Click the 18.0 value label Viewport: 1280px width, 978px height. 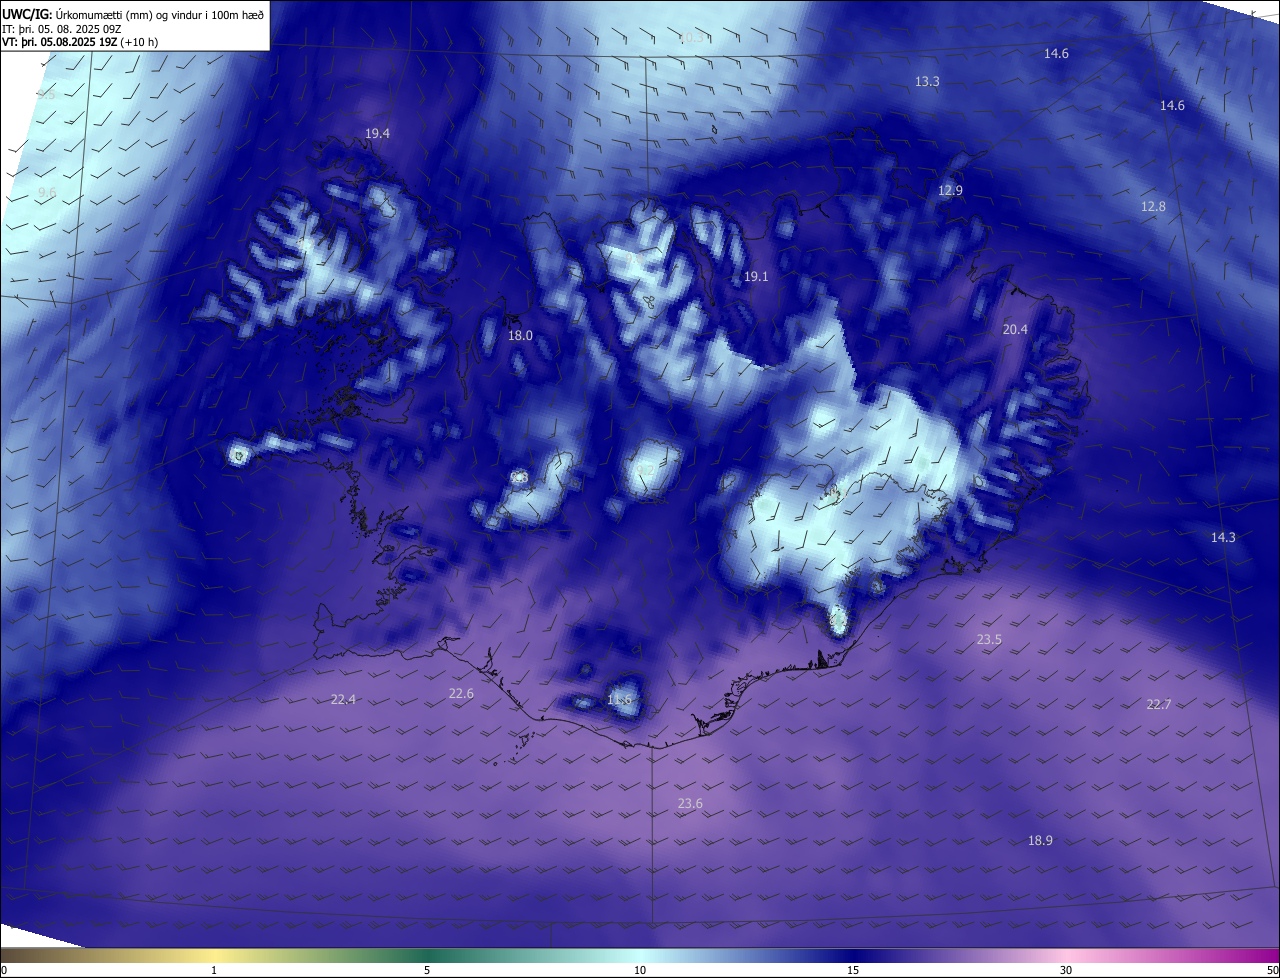[x=520, y=336]
